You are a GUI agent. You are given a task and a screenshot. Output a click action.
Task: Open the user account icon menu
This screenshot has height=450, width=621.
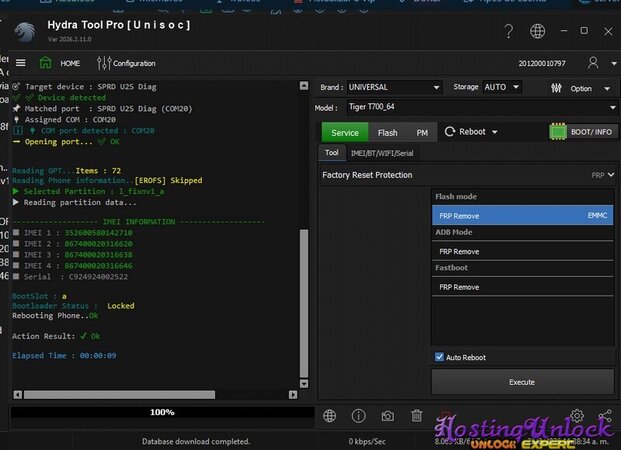(593, 63)
